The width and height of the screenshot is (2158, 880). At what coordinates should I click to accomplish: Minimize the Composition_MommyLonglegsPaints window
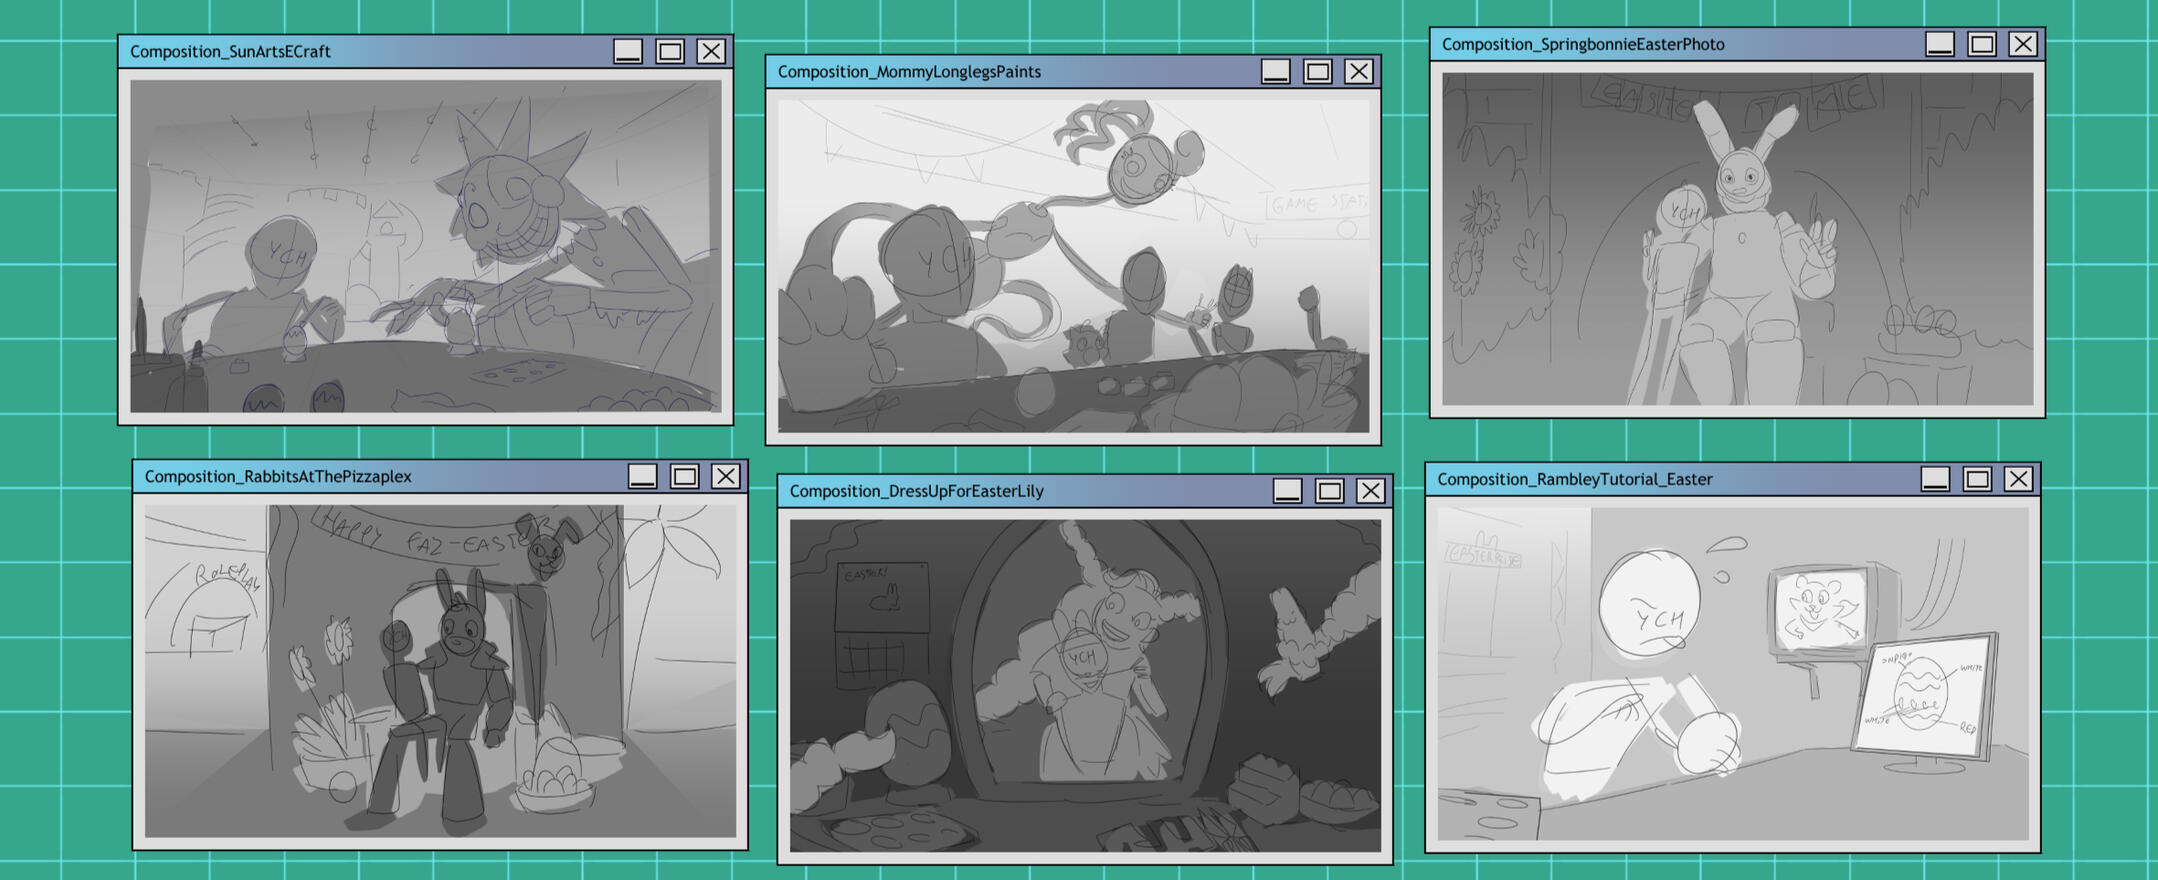point(1275,71)
